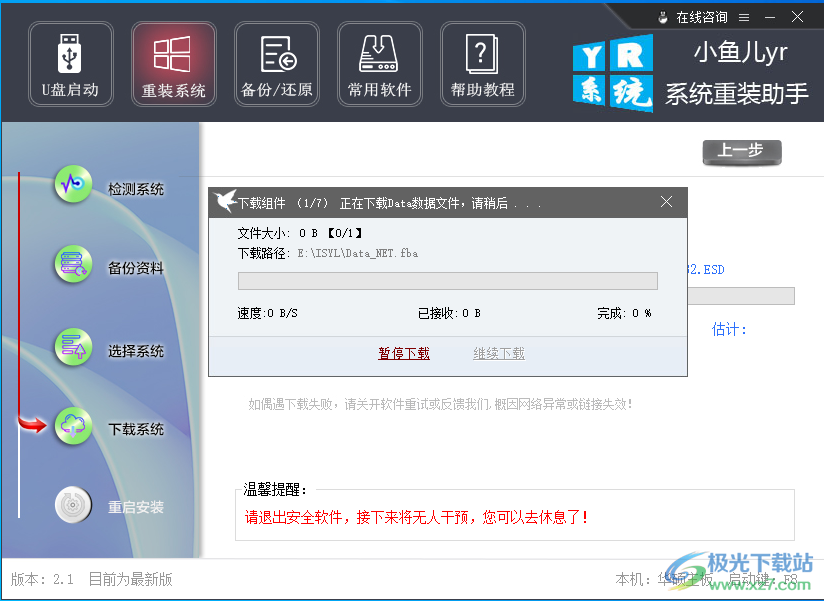
Task: Open the 备份/还原 backup and restore module
Action: pyautogui.click(x=276, y=63)
